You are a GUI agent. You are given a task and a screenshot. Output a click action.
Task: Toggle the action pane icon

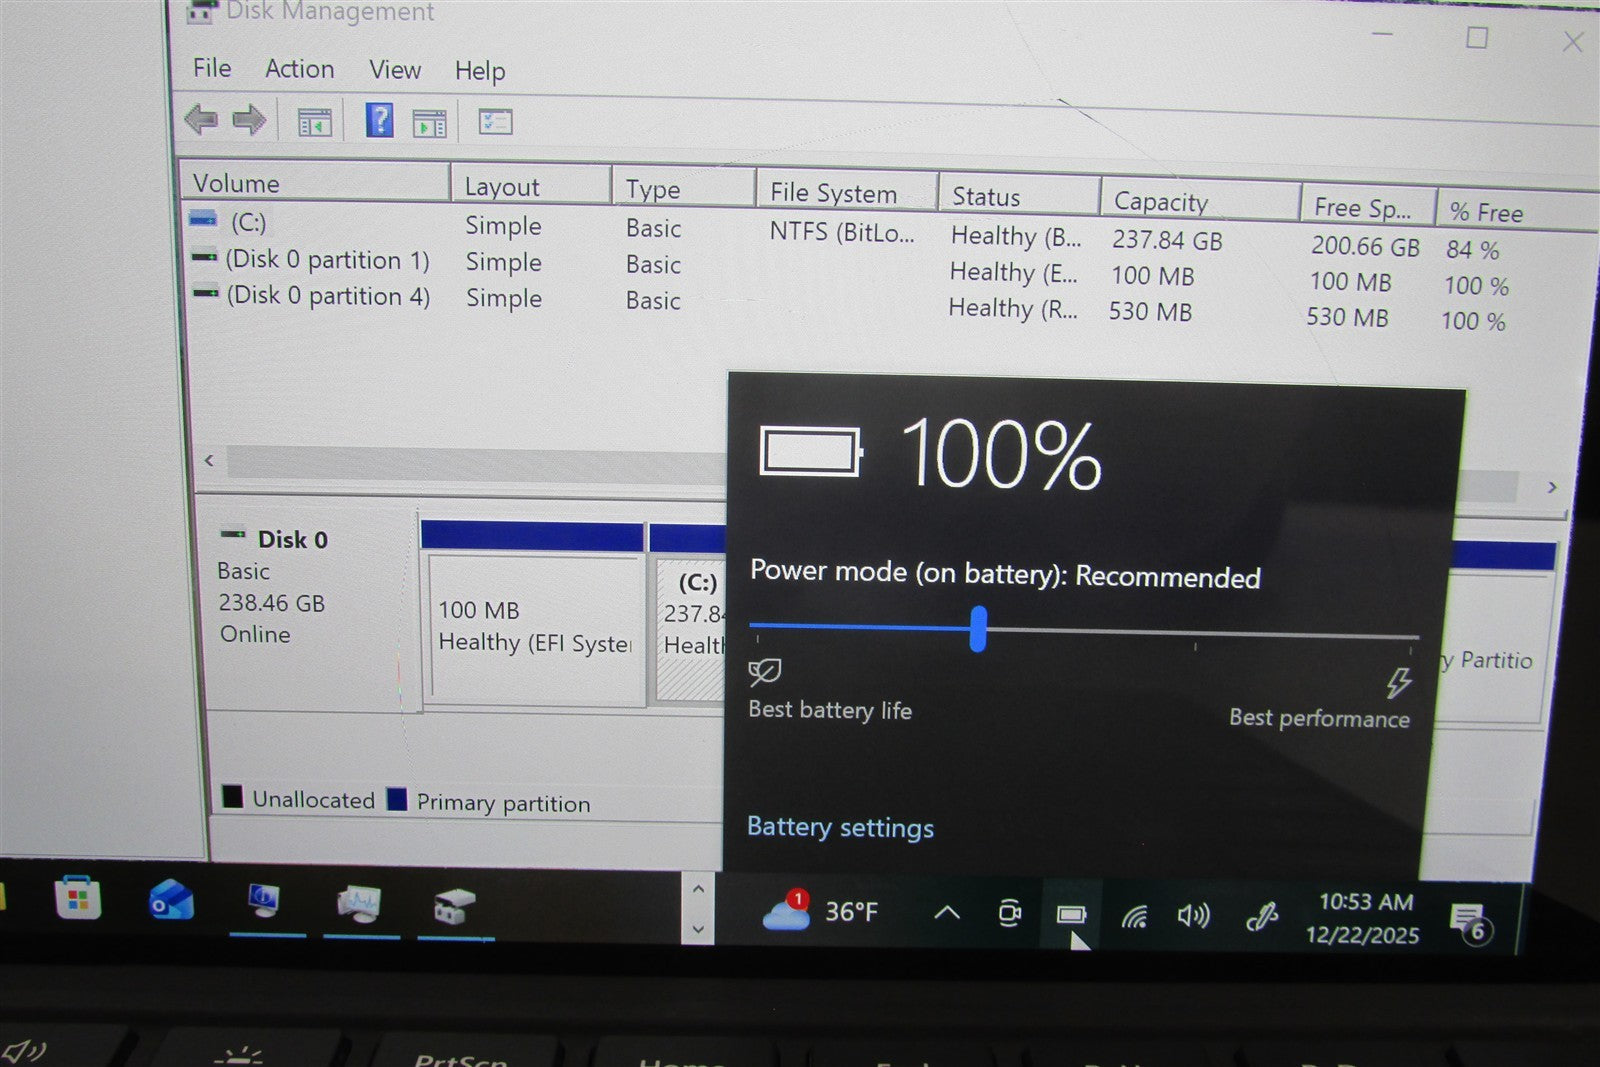(x=431, y=120)
